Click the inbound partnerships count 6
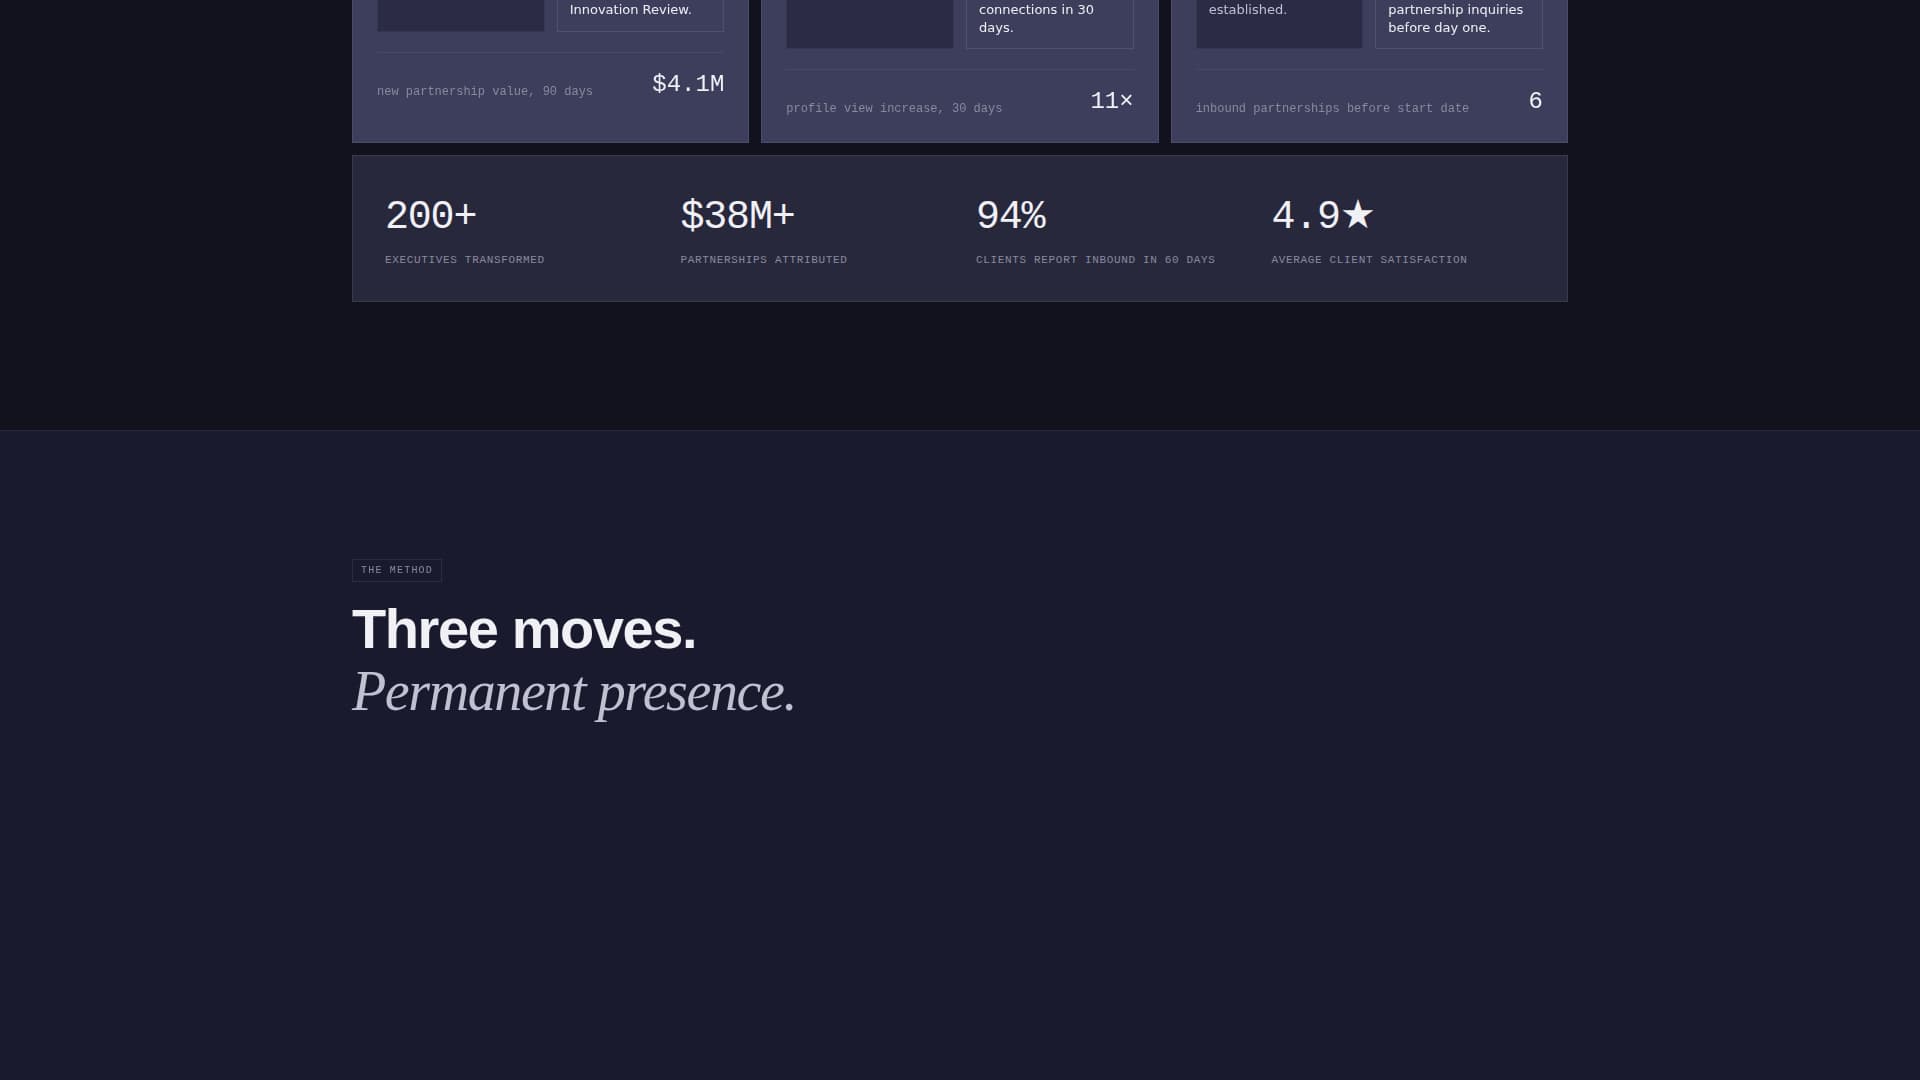This screenshot has height=1080, width=1920. pos(1535,101)
